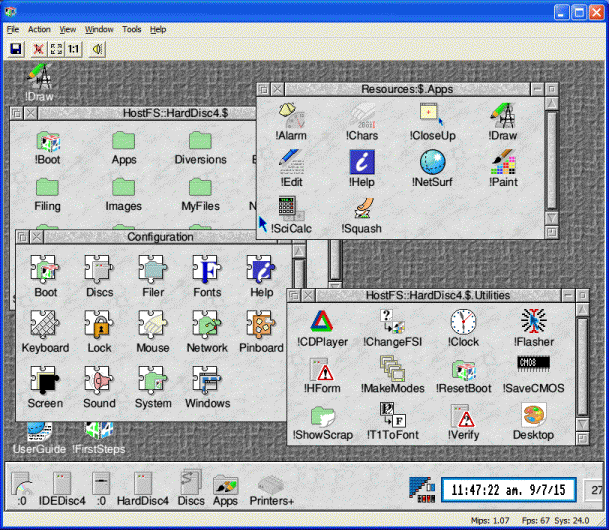Viewport: 609px width, 530px height.
Task: Click the 1:1 scale toolbar button
Action: pos(73,49)
